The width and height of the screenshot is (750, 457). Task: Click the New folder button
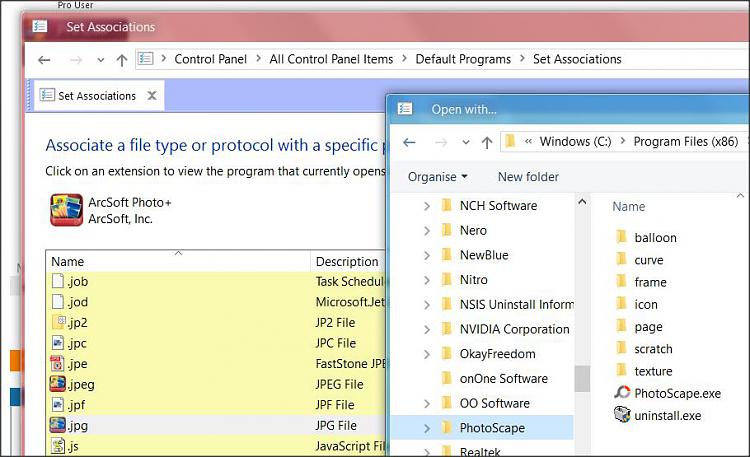tap(528, 177)
